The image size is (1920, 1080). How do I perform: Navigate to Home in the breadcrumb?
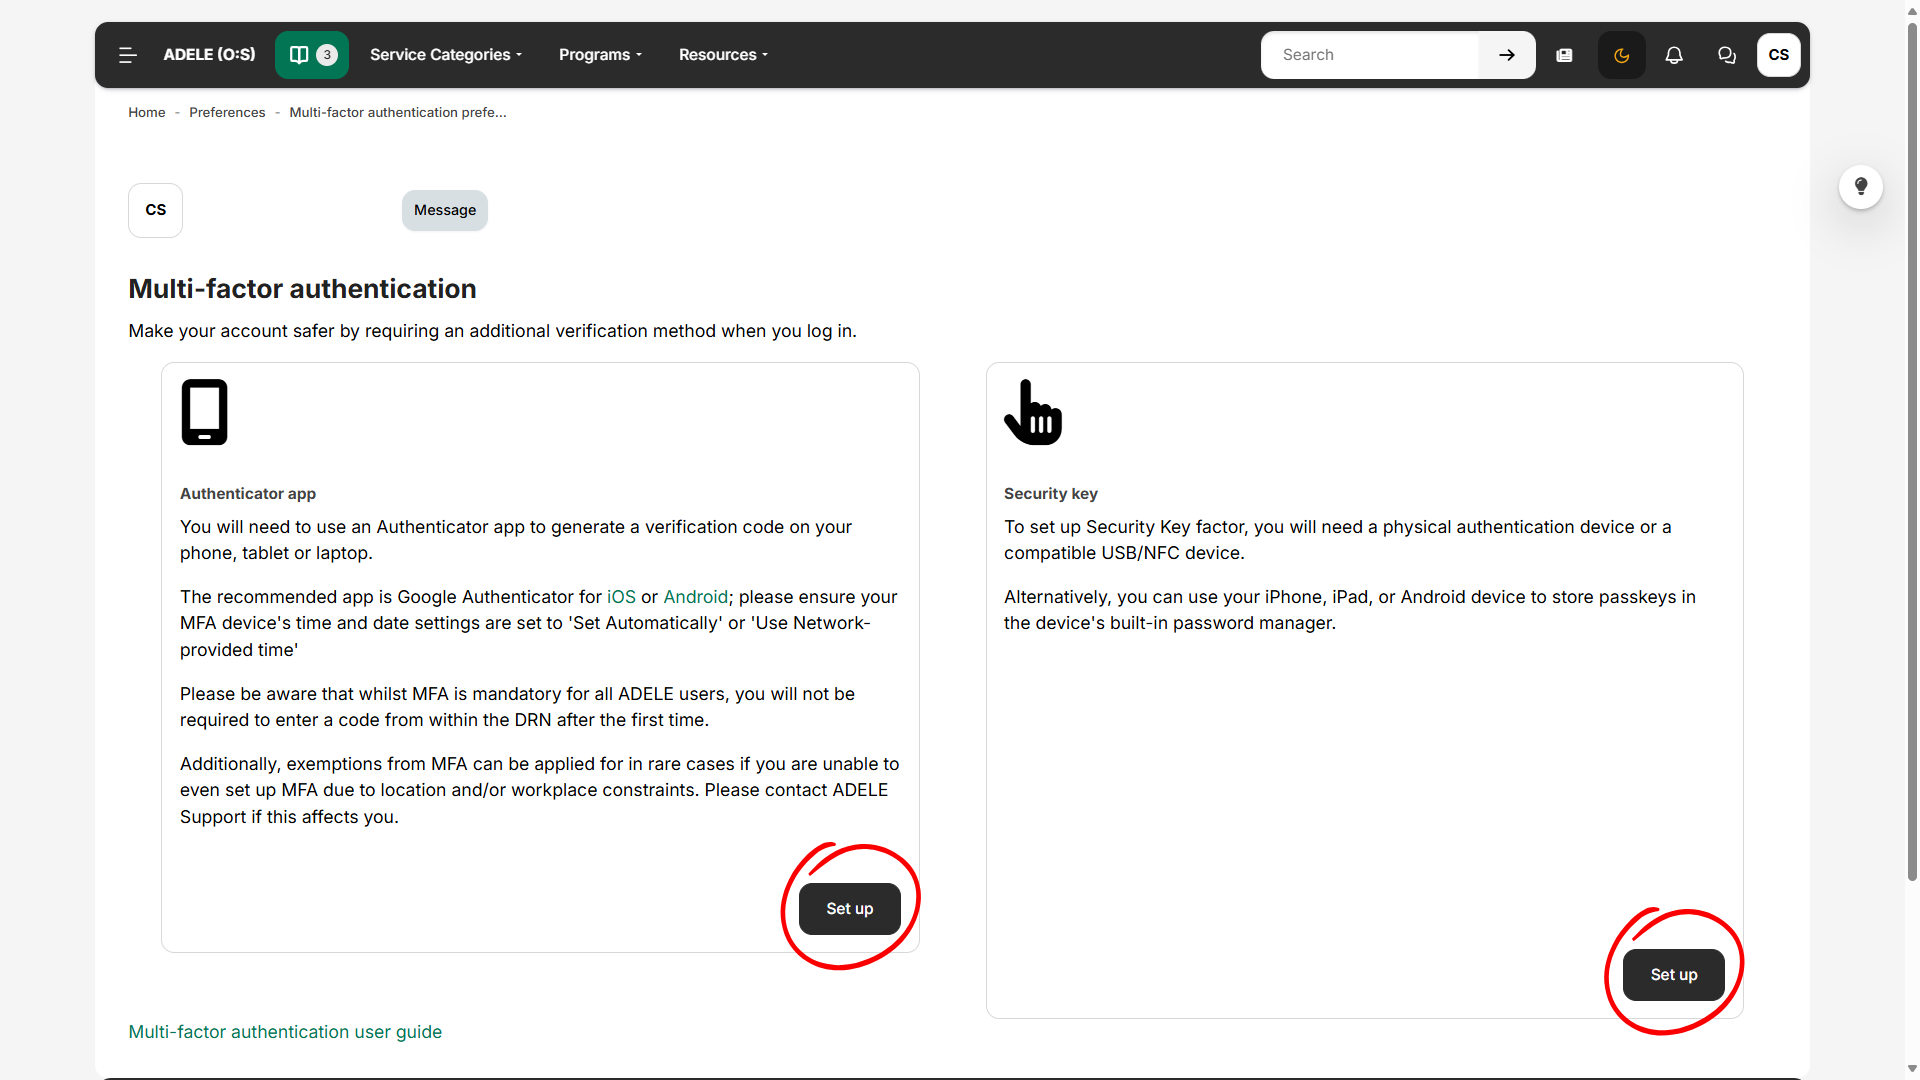(x=146, y=112)
